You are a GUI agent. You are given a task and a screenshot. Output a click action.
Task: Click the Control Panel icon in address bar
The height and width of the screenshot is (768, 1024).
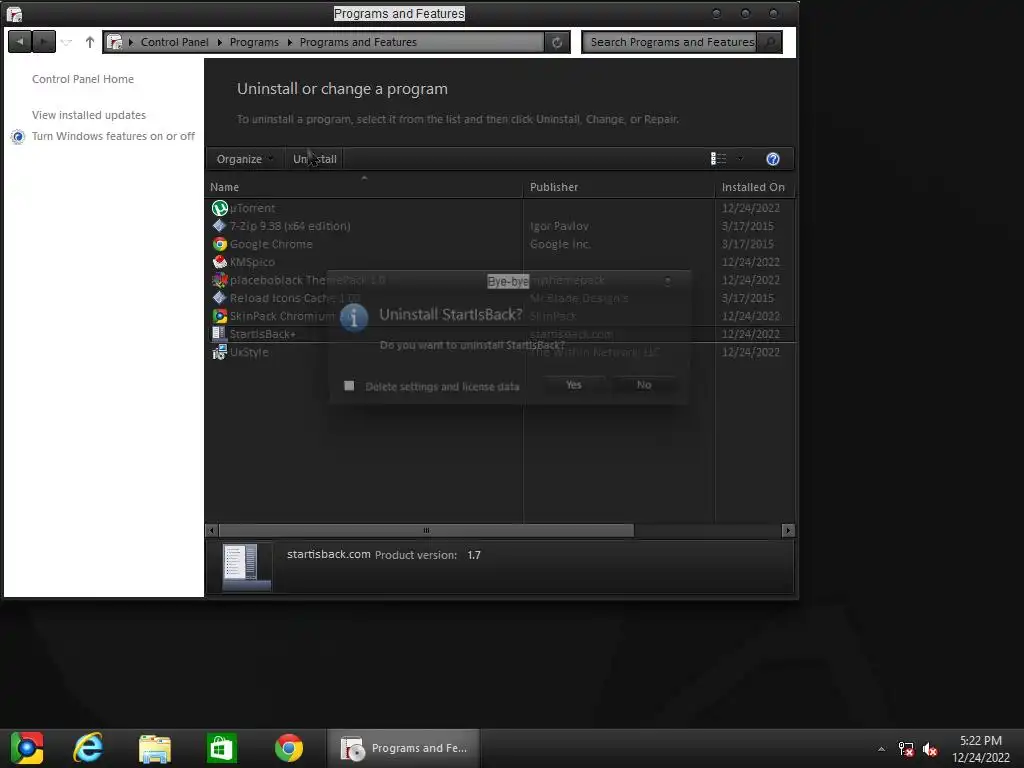[114, 42]
